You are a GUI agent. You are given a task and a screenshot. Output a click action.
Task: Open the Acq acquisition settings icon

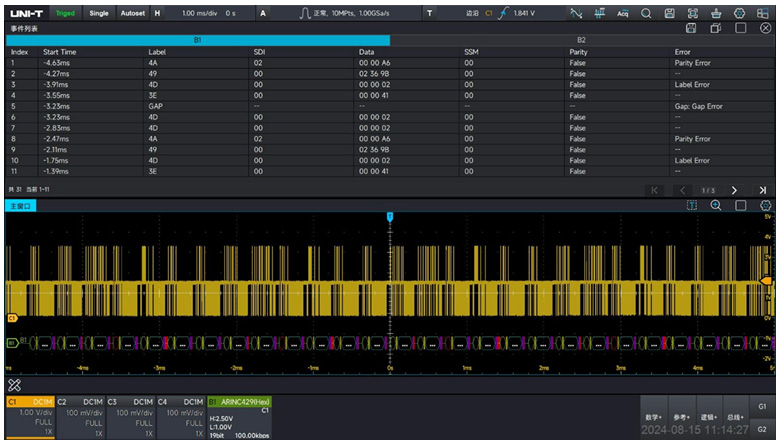point(623,13)
